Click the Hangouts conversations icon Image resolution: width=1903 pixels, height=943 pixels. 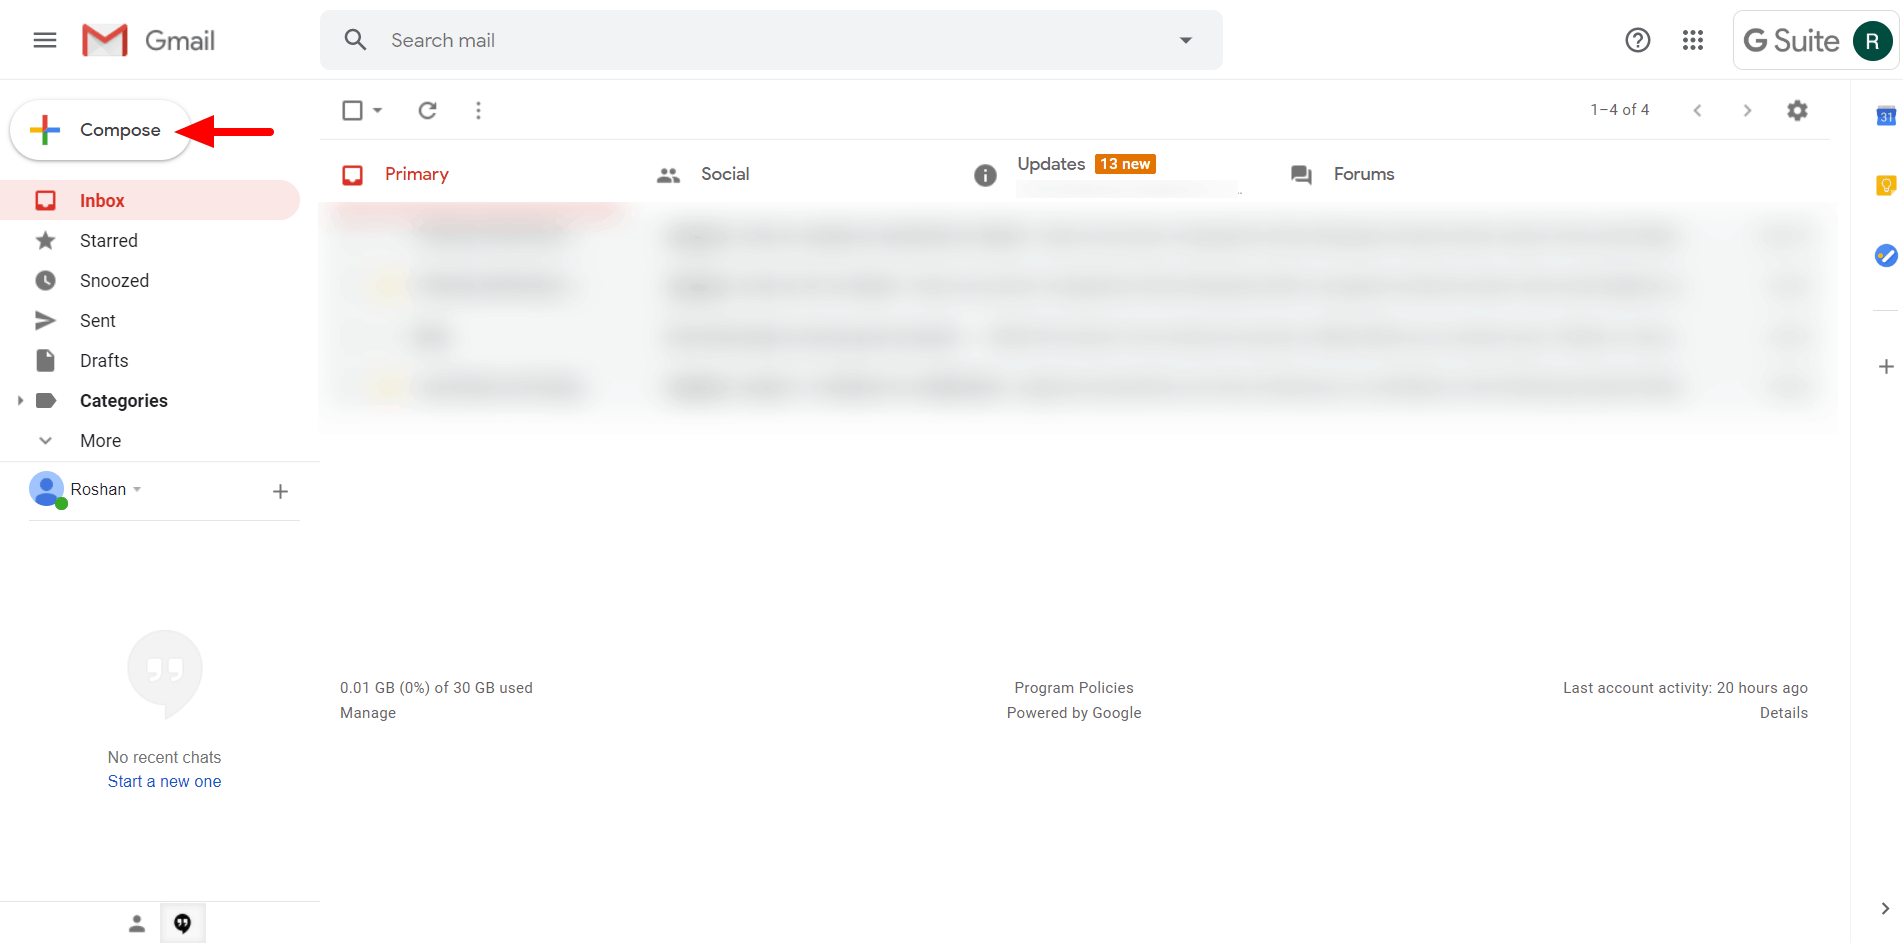[182, 923]
